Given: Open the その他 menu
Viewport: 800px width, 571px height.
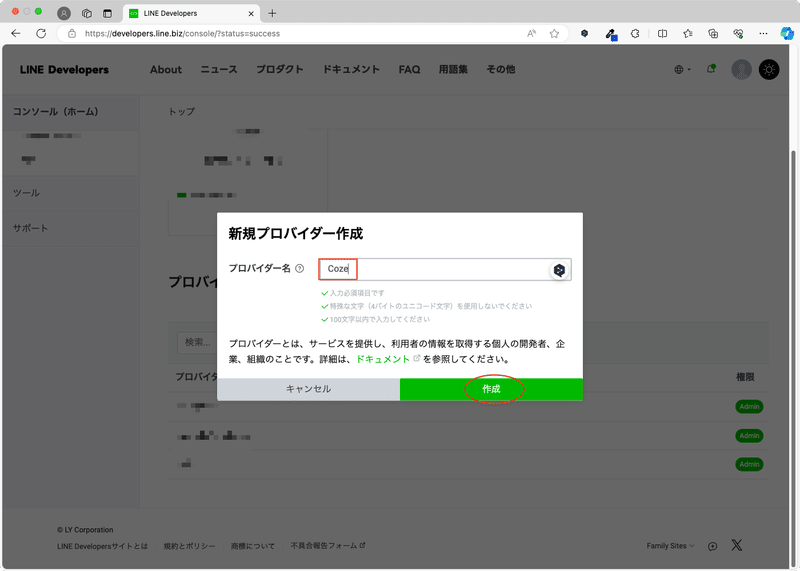Looking at the screenshot, I should click(x=501, y=69).
